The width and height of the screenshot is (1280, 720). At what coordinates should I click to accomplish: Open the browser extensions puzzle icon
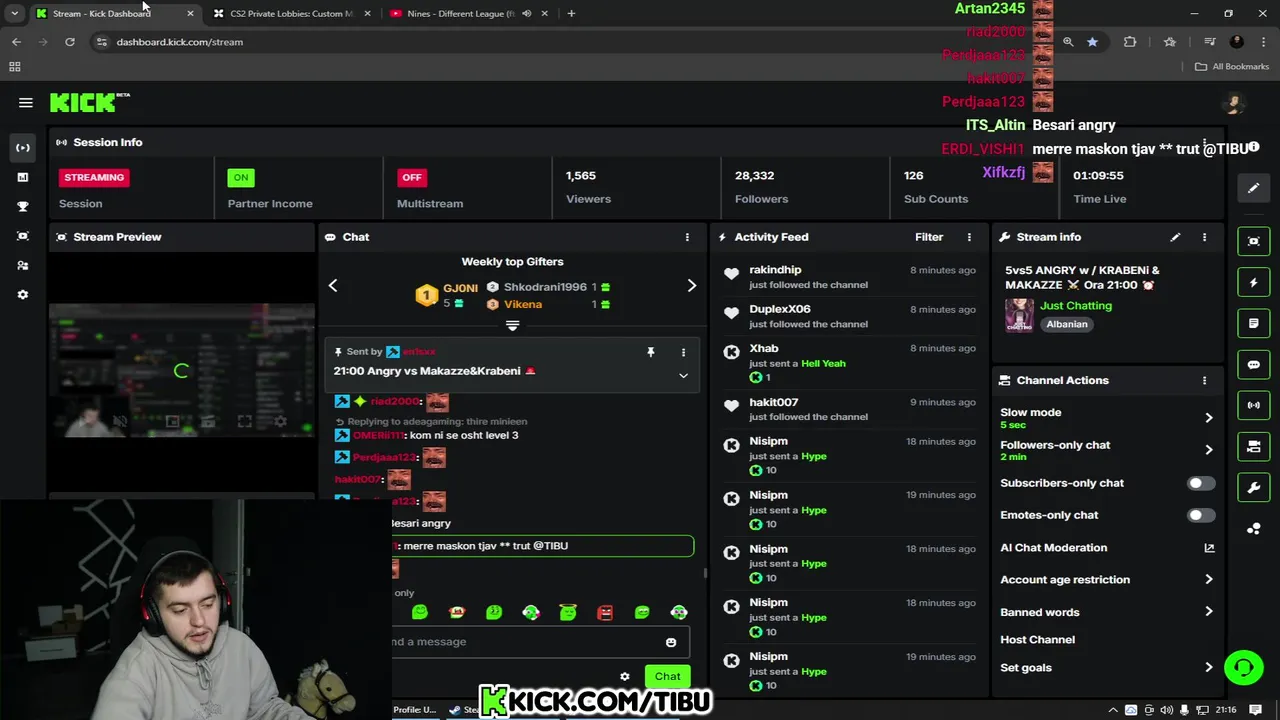click(1130, 42)
